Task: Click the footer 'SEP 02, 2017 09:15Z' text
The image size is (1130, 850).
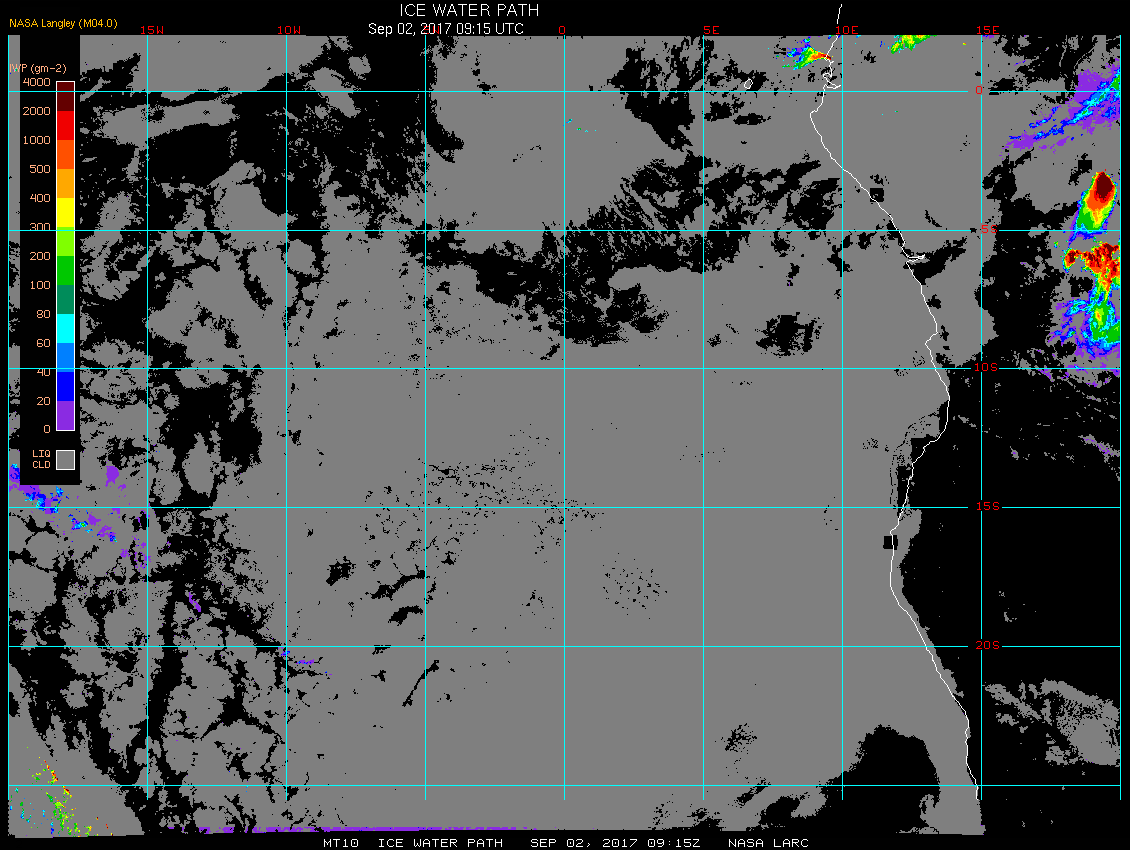Action: point(615,843)
